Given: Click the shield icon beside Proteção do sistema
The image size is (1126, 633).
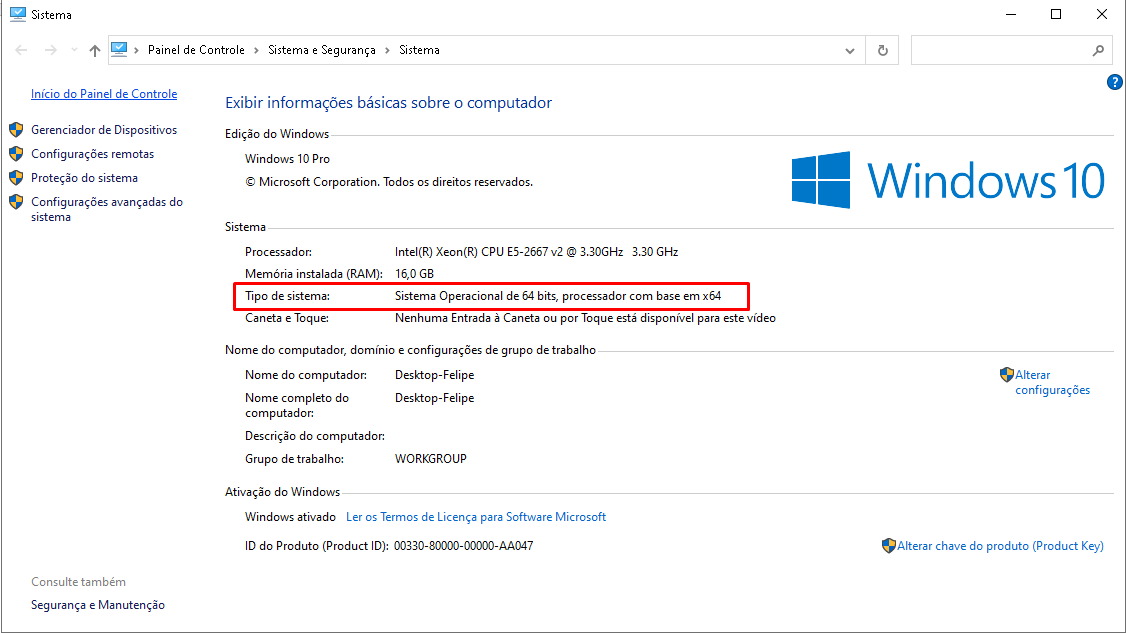Looking at the screenshot, I should pos(16,177).
